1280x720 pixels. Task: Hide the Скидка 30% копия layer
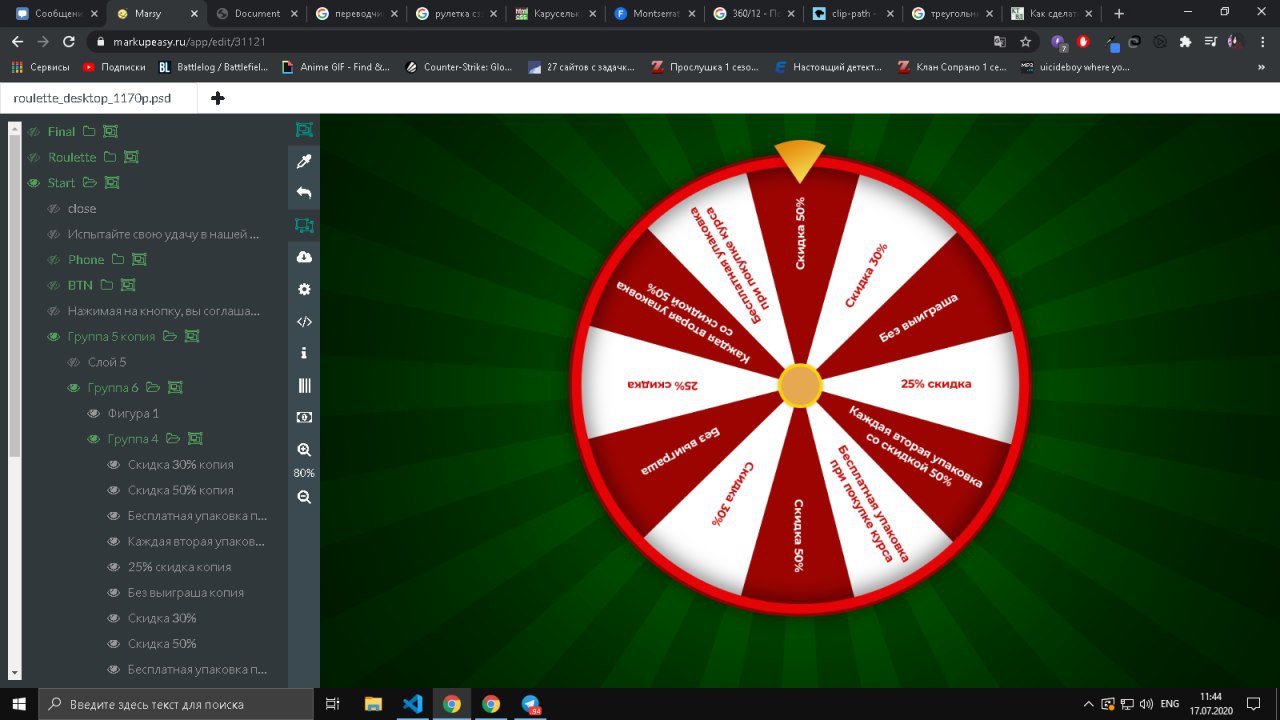114,465
